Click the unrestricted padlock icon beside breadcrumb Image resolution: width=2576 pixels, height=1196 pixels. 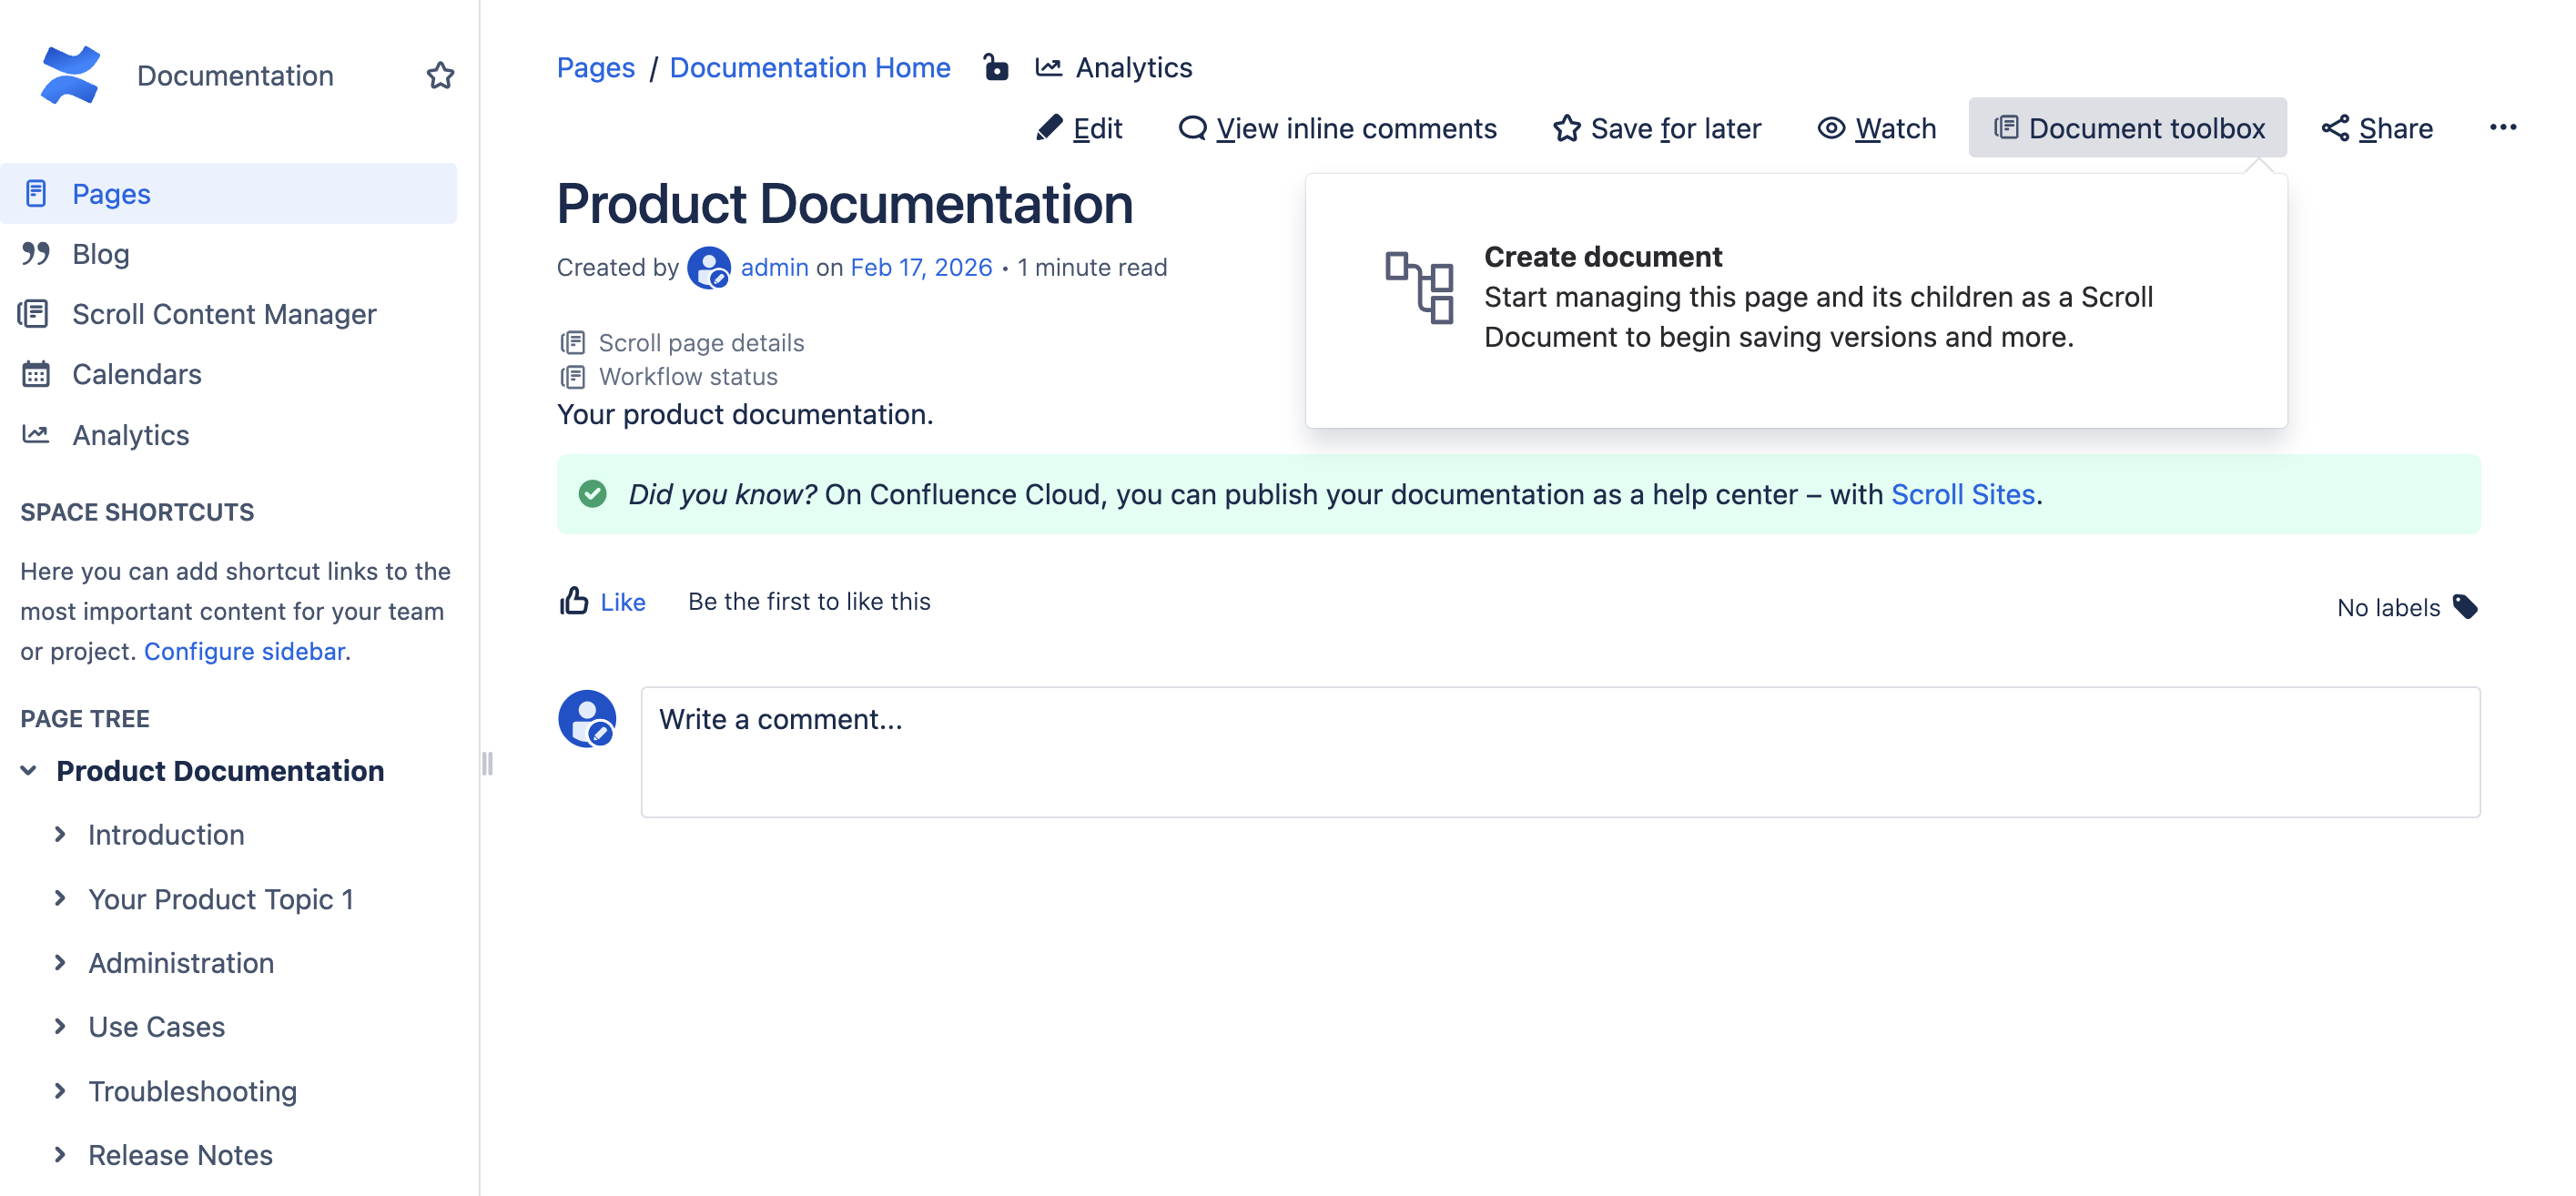[996, 67]
